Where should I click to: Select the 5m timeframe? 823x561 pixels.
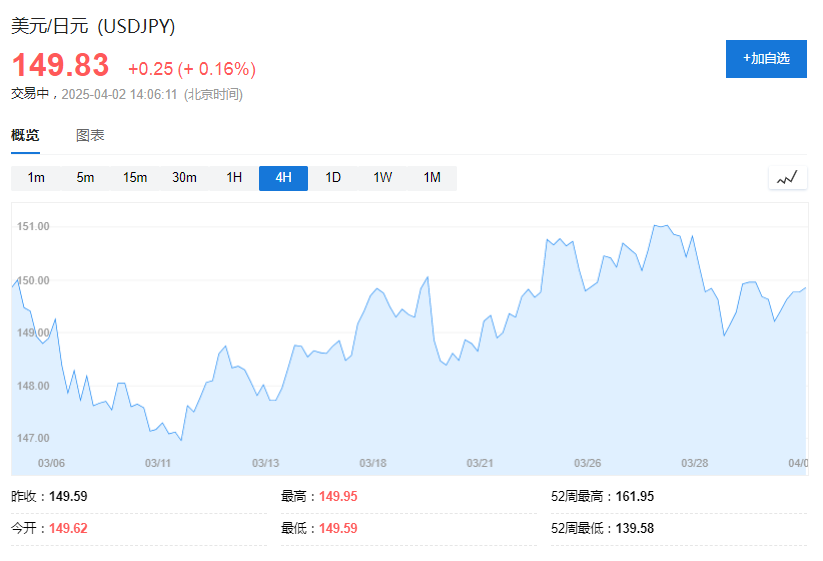coord(85,178)
